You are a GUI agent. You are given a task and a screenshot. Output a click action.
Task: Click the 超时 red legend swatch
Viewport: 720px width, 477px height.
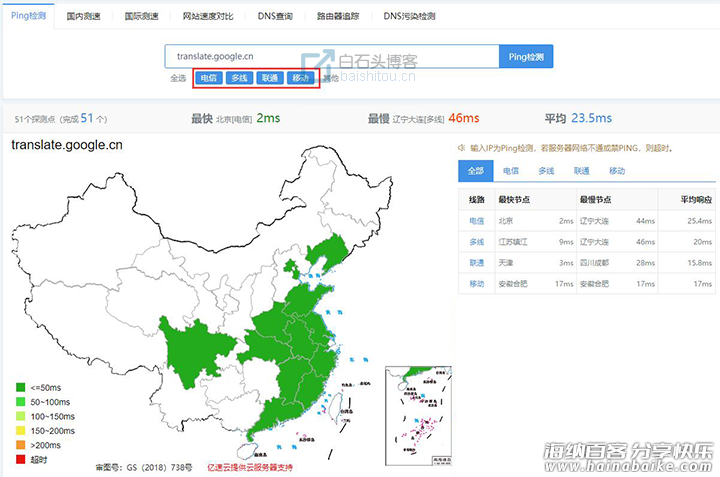21,459
